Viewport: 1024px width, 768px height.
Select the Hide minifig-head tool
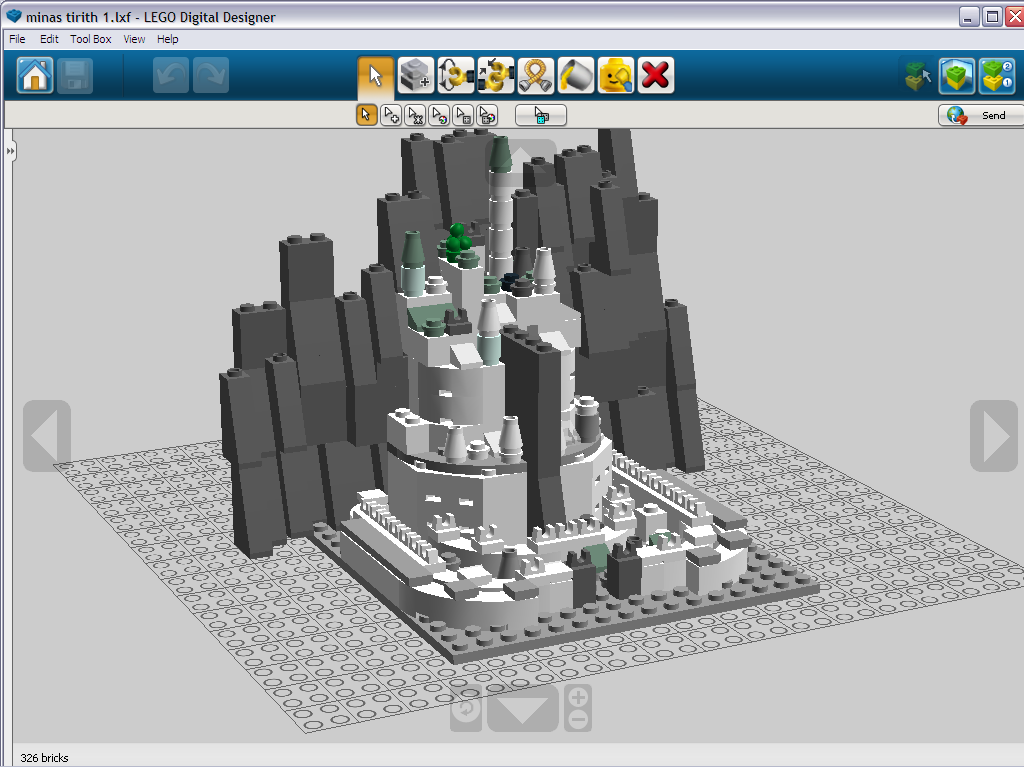616,75
